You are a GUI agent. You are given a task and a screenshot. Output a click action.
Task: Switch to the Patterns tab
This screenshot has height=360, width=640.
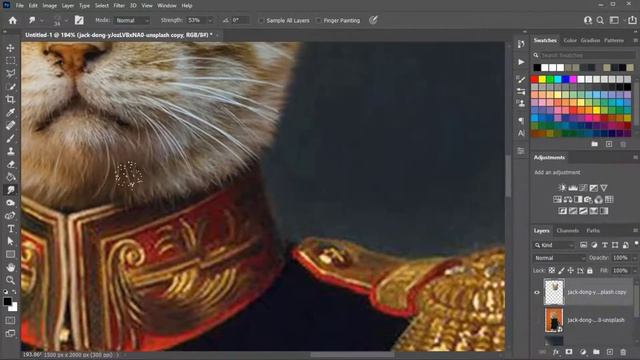(614, 40)
